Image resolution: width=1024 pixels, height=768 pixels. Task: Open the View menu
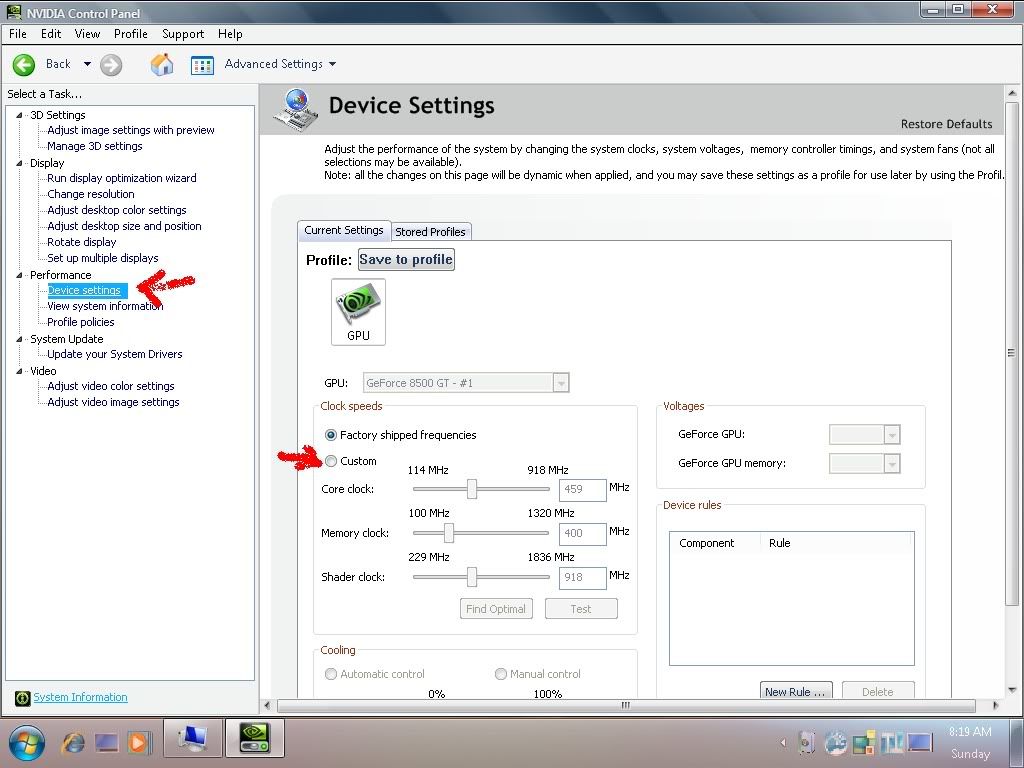tap(87, 34)
